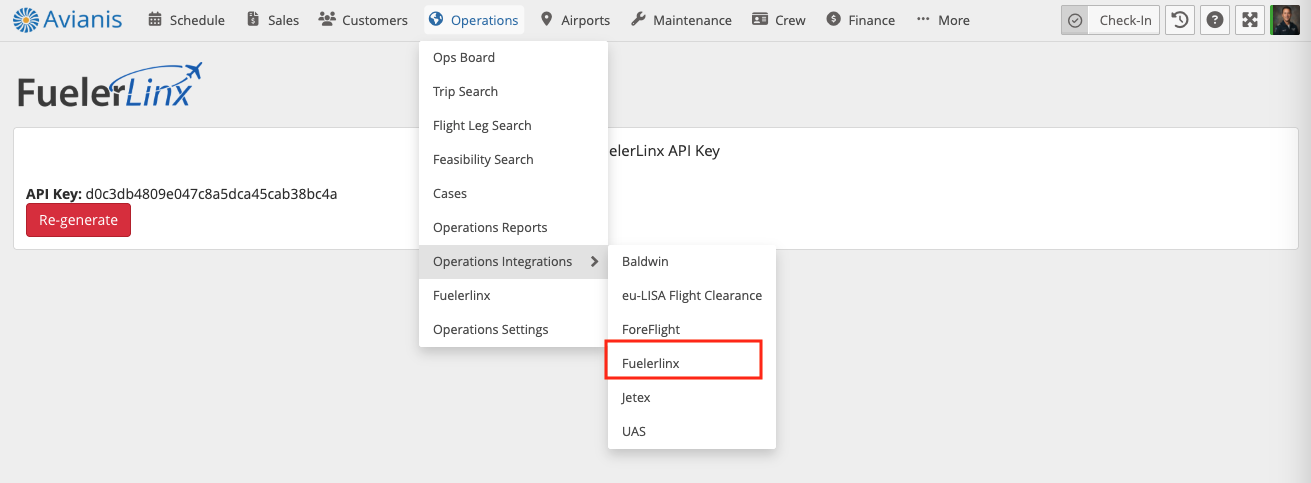Click the FuelerLinx logo
Viewport: 1311px width, 483px height.
[110, 87]
